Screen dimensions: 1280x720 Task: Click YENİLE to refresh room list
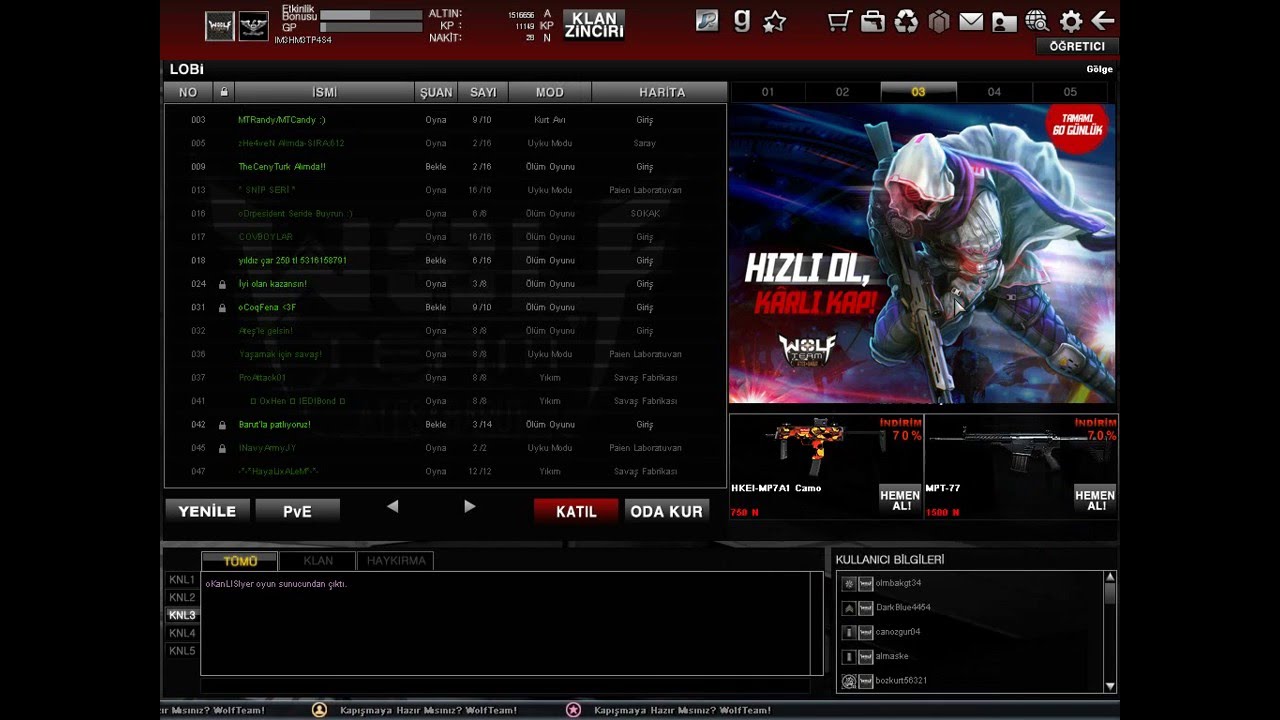click(207, 511)
